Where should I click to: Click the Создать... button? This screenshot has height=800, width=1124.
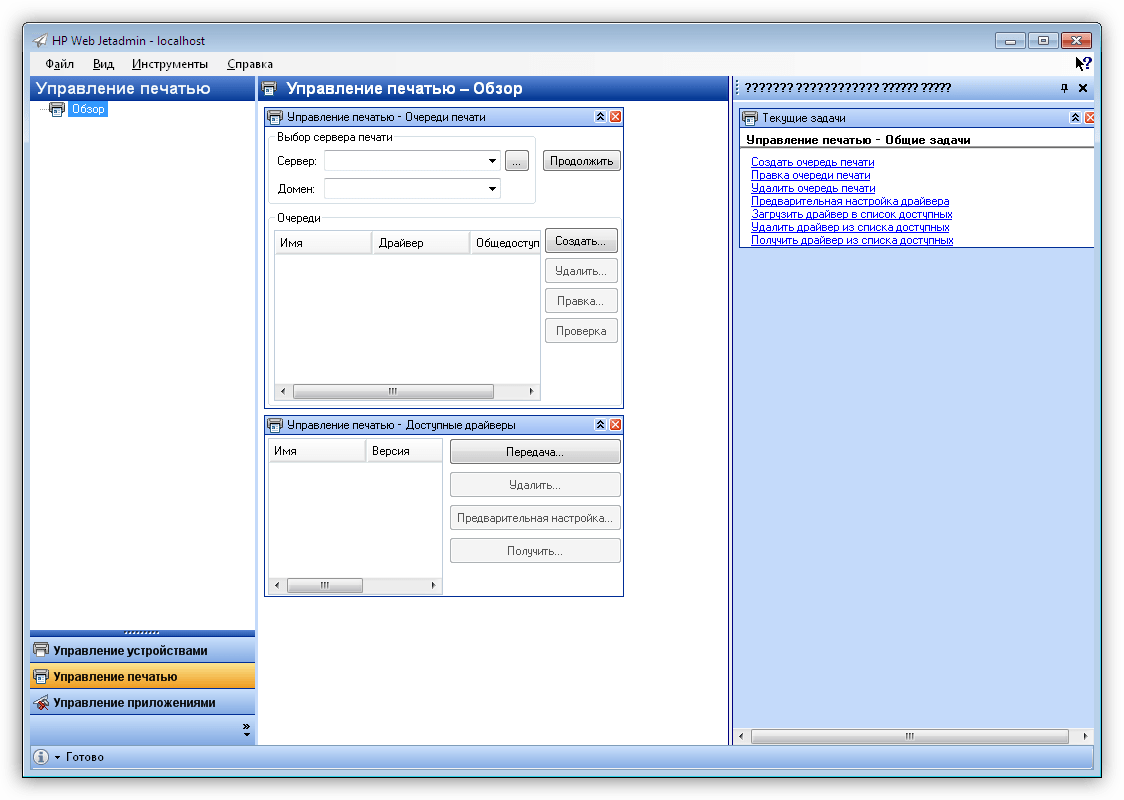pyautogui.click(x=581, y=241)
